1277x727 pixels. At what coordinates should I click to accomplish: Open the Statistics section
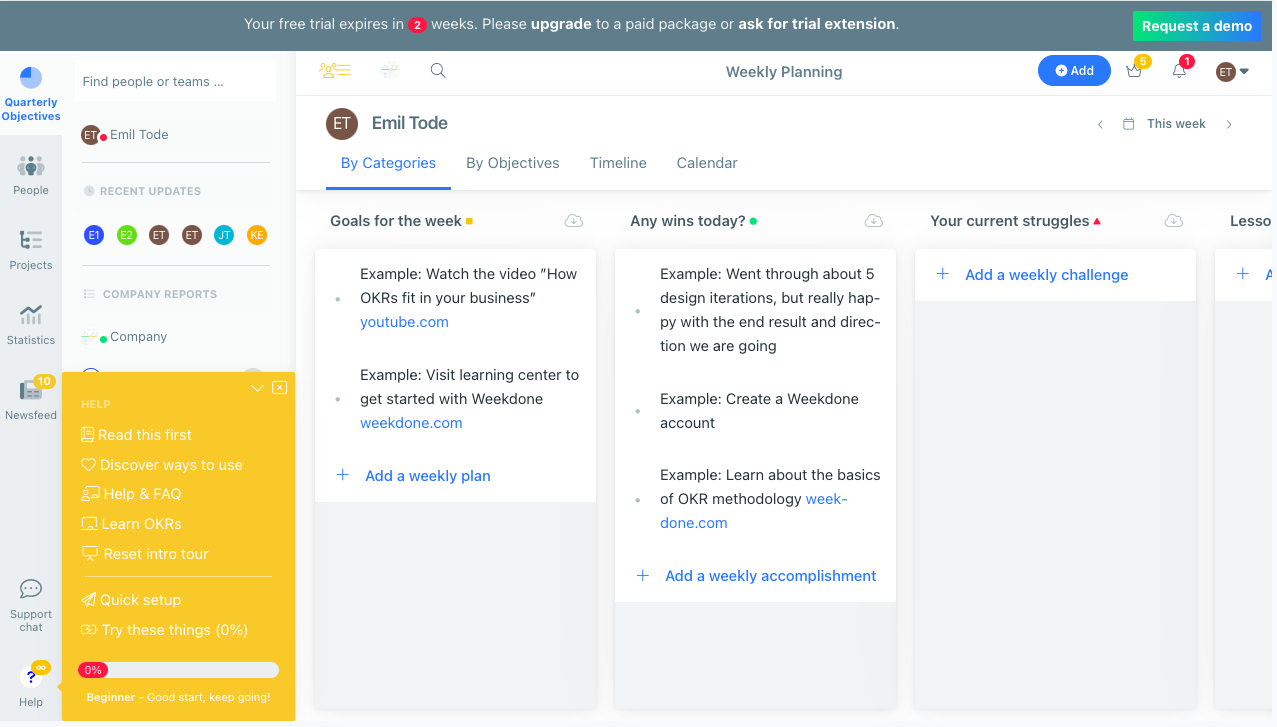click(x=31, y=325)
